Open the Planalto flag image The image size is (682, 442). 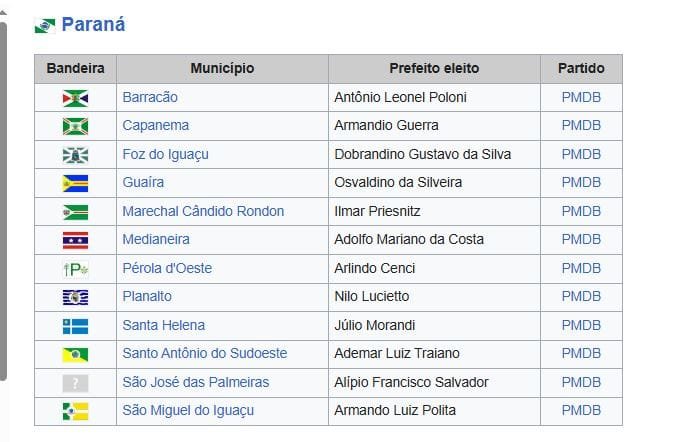click(75, 297)
